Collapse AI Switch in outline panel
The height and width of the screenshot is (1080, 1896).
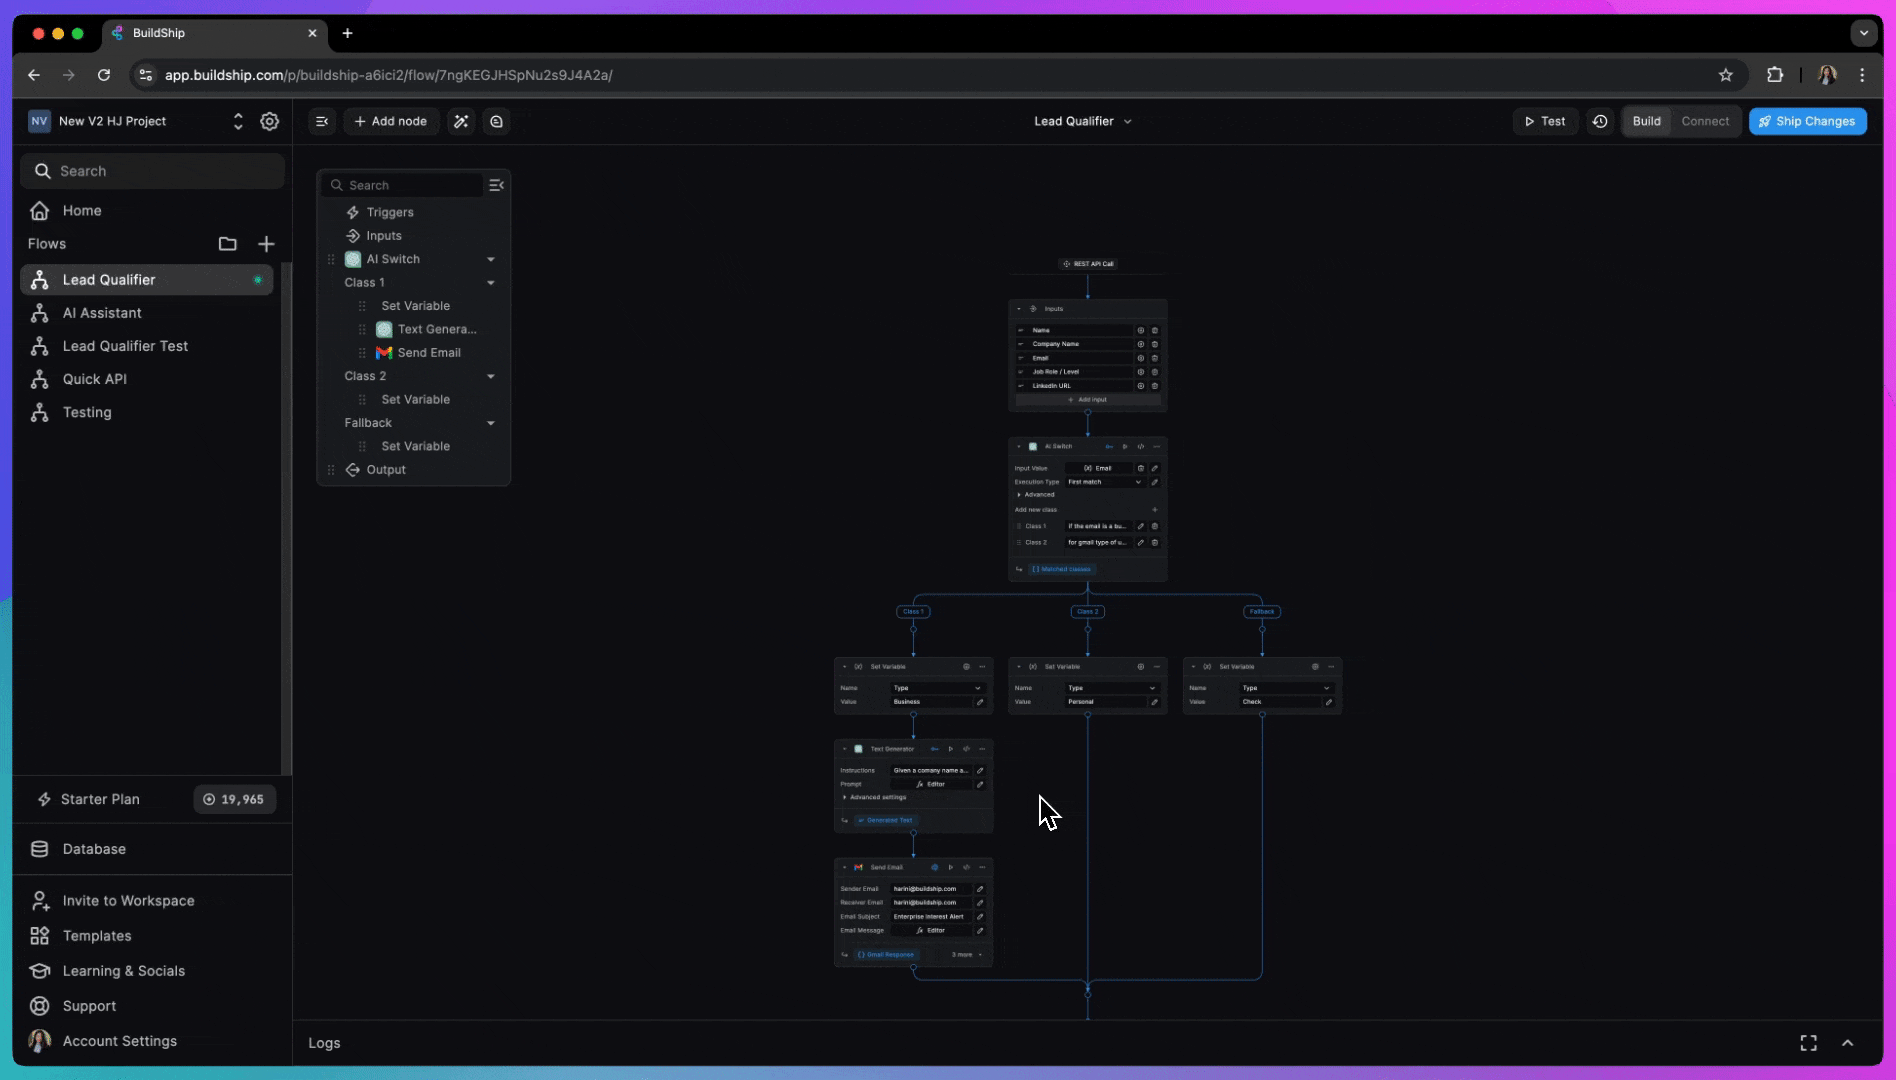click(x=491, y=260)
